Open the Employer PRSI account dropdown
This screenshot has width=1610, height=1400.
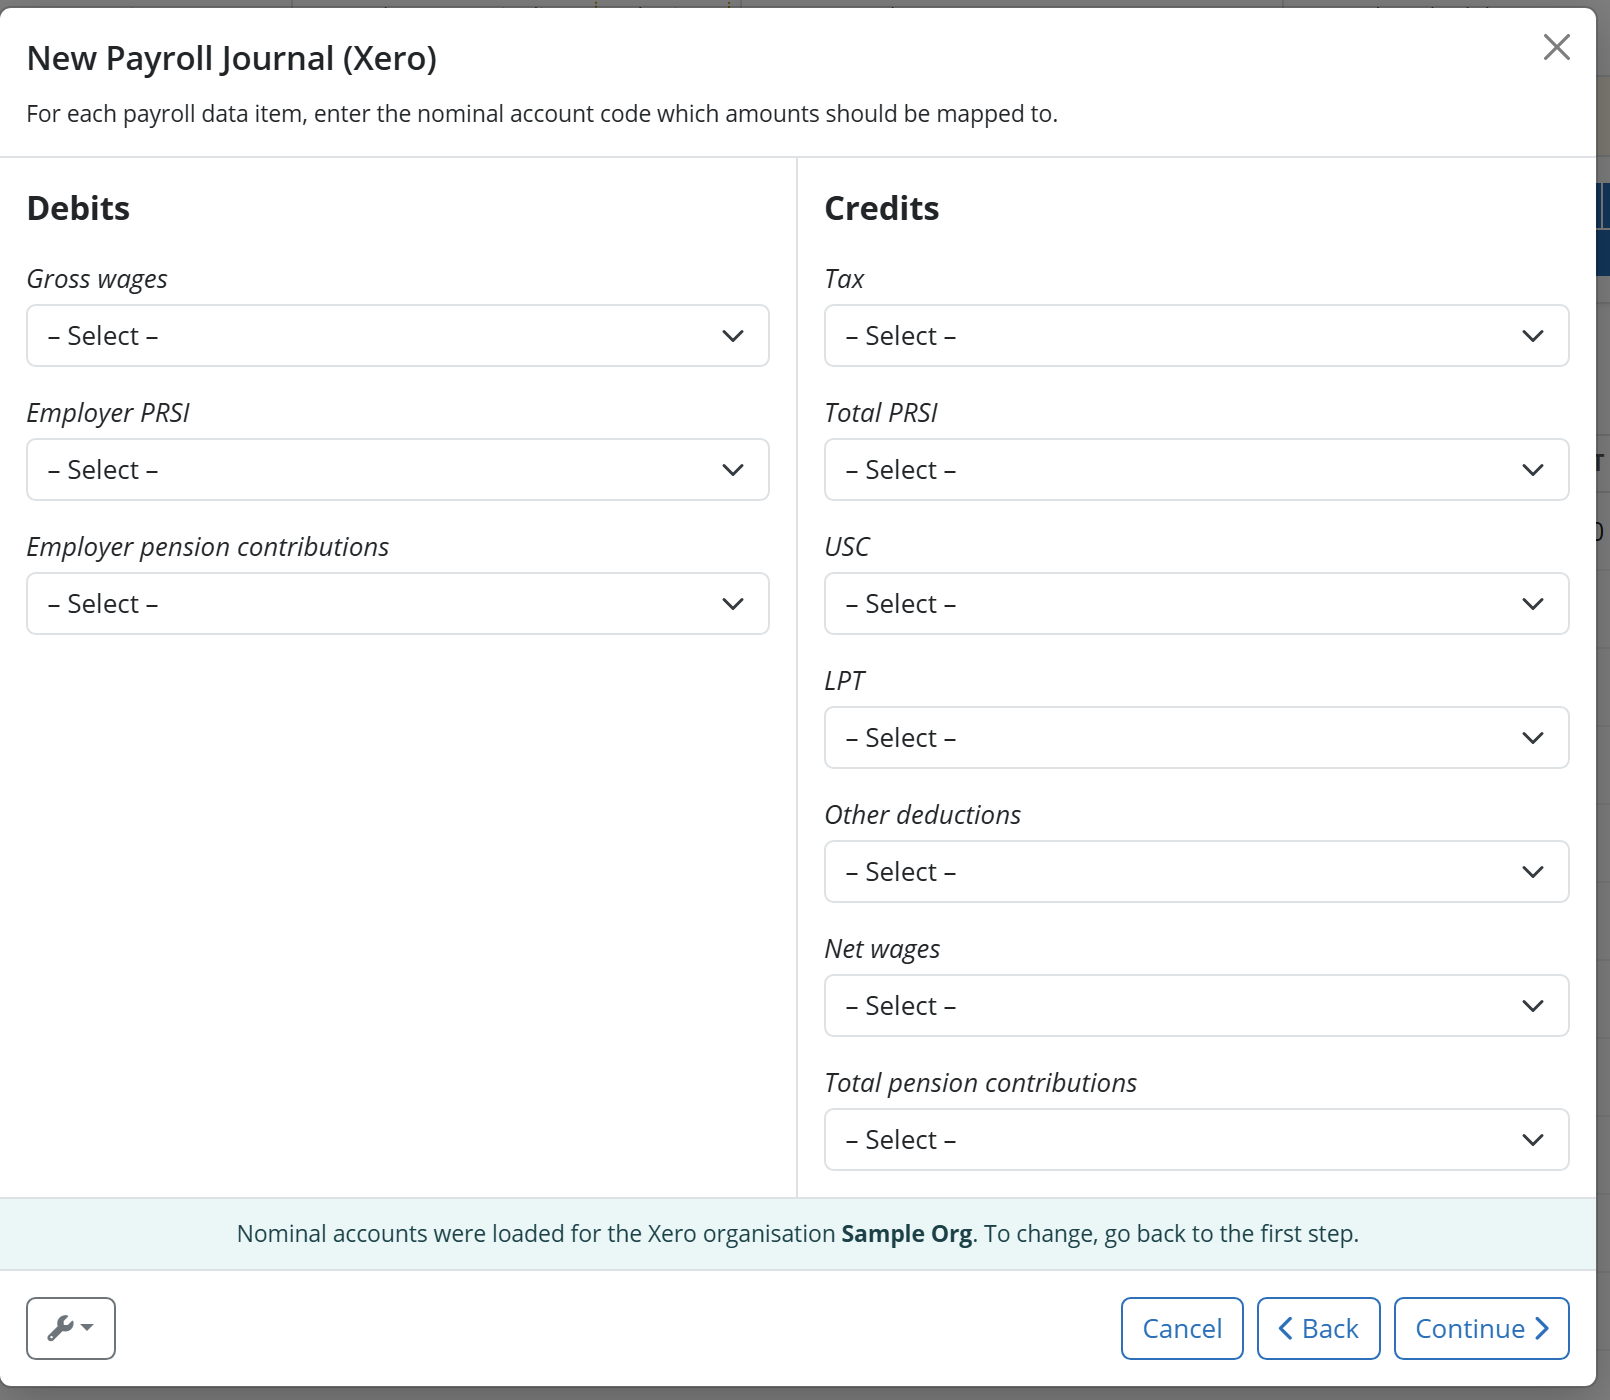(397, 470)
